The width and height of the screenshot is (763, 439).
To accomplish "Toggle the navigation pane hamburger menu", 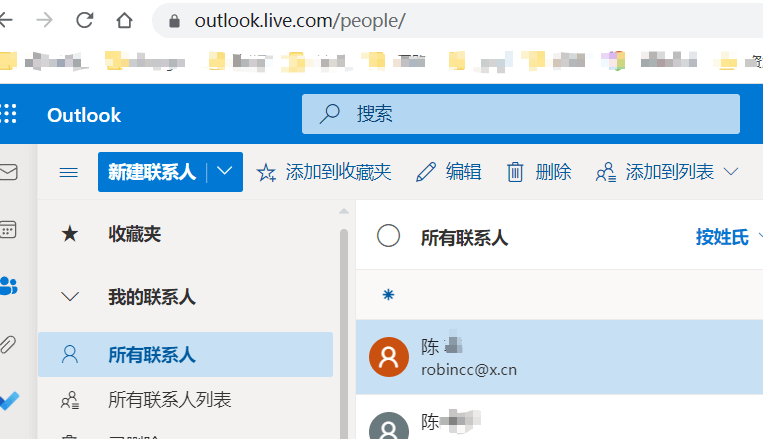I will coord(69,172).
